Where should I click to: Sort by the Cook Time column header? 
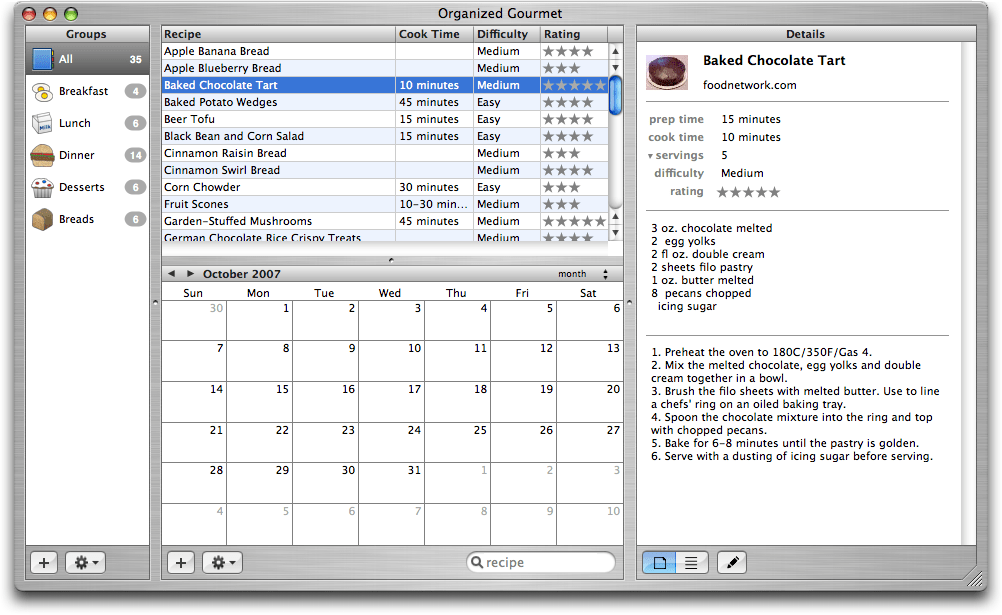click(435, 35)
